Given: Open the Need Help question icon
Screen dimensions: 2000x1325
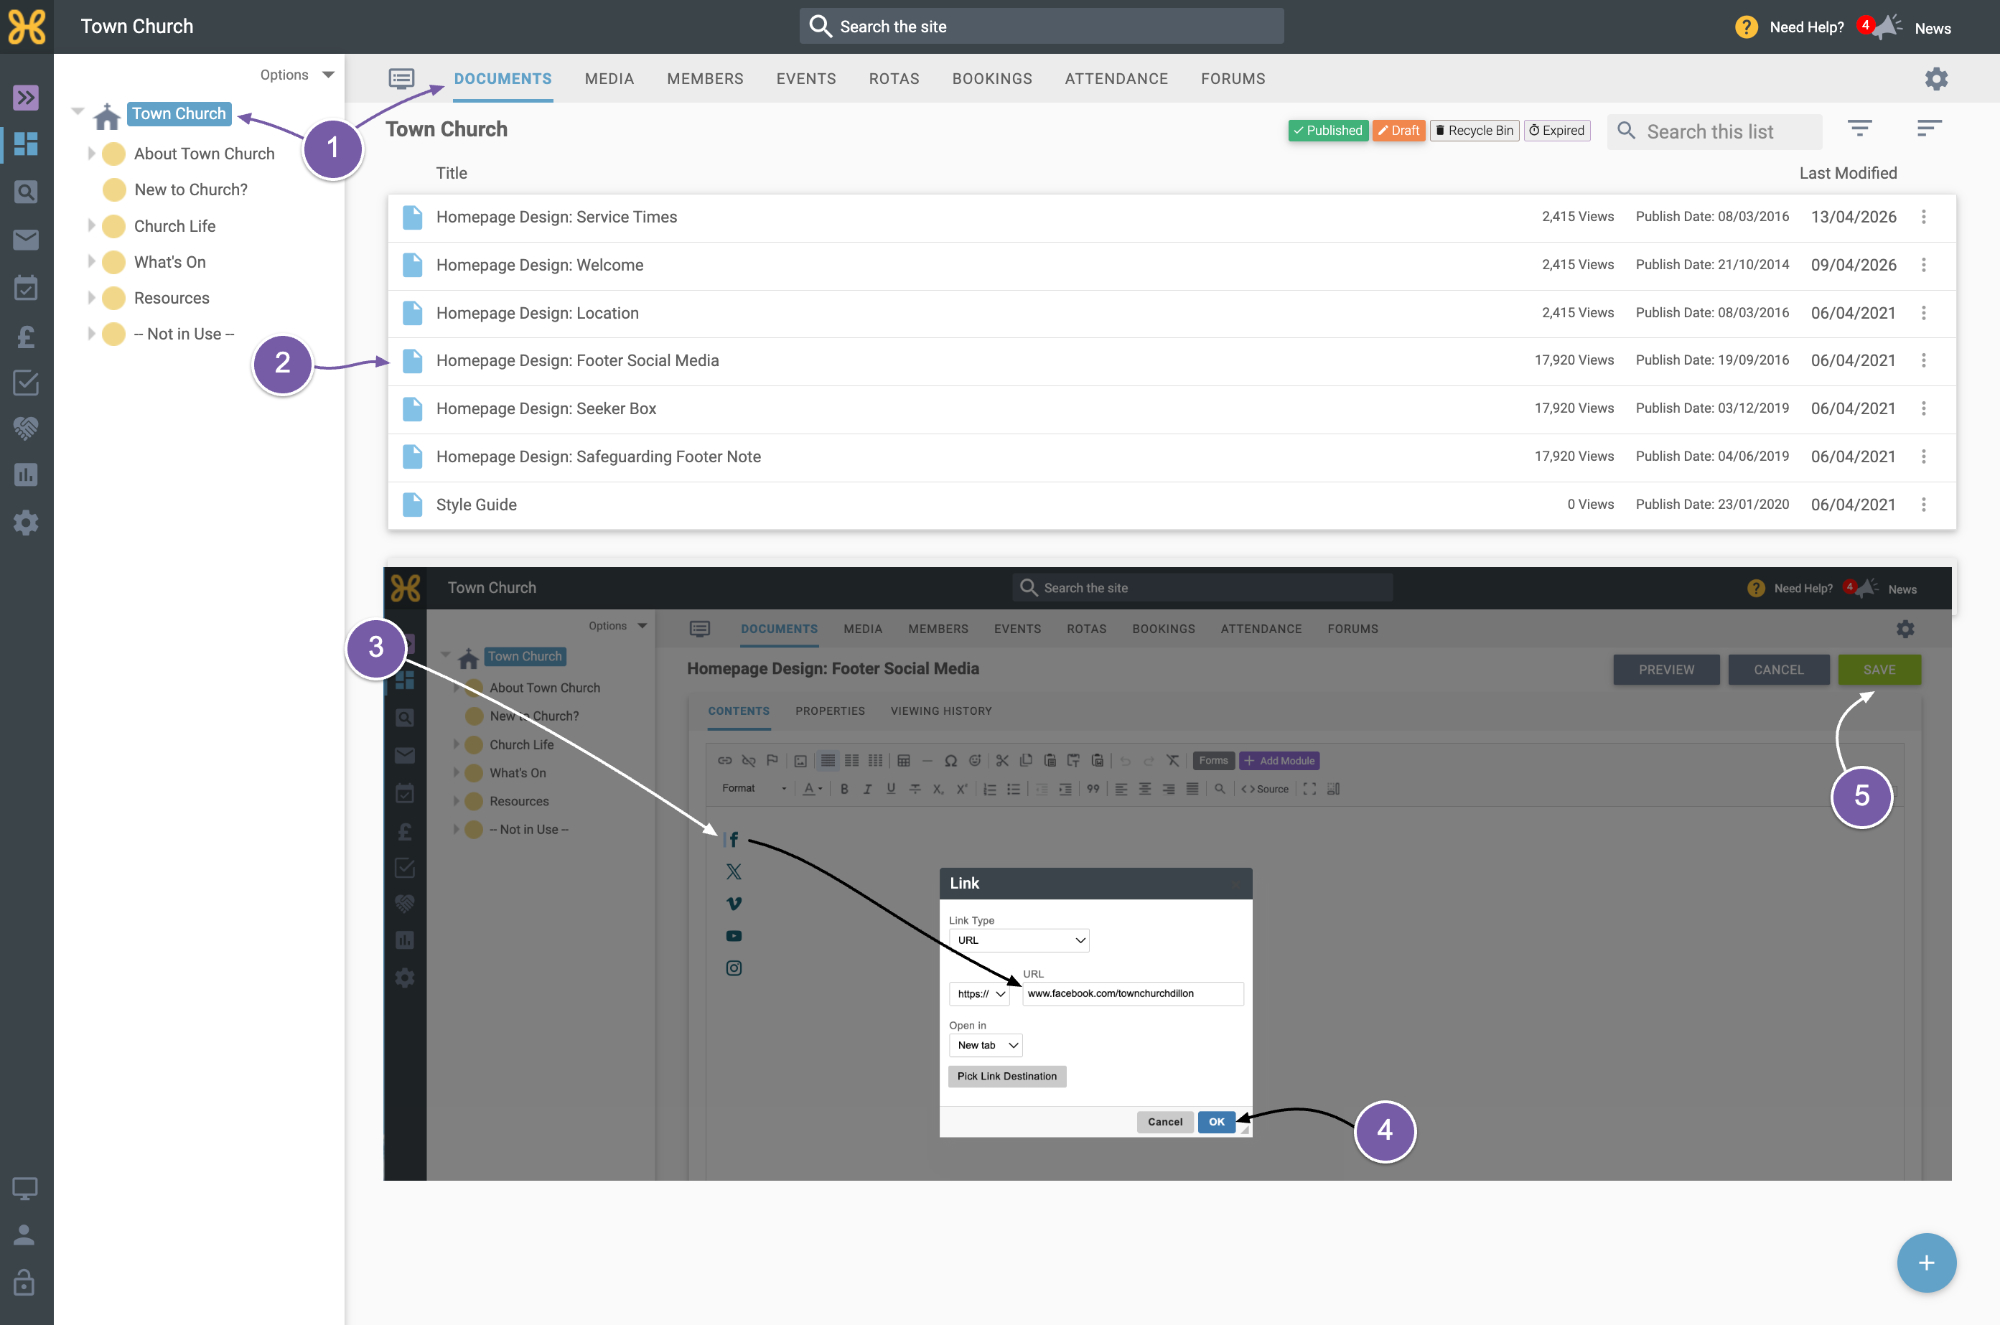Looking at the screenshot, I should pyautogui.click(x=1746, y=27).
